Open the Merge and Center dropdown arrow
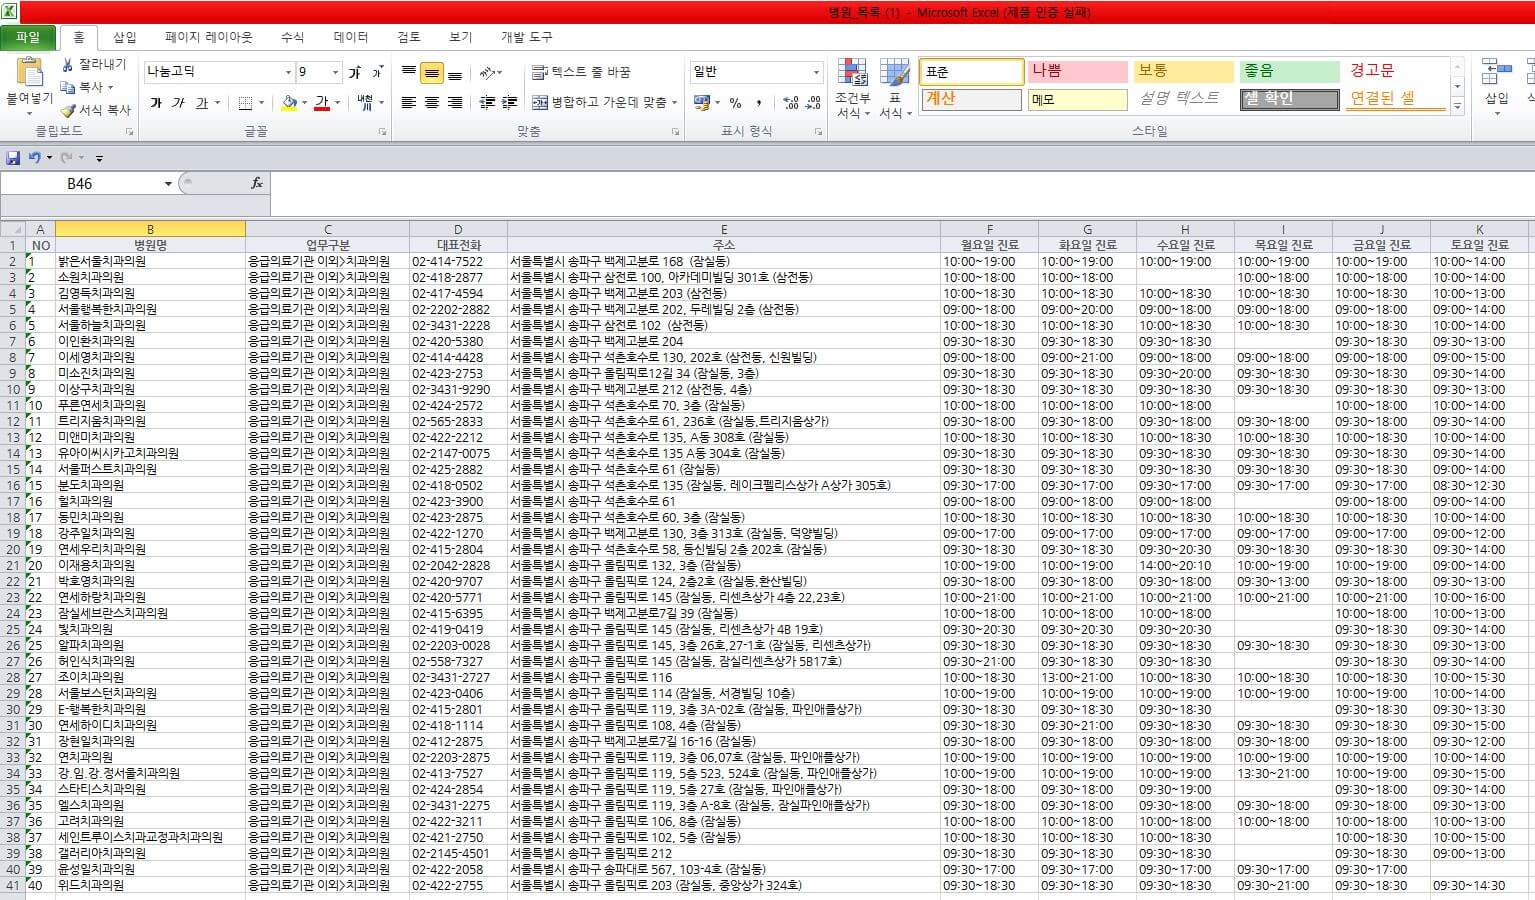The height and width of the screenshot is (900, 1535). pos(675,102)
